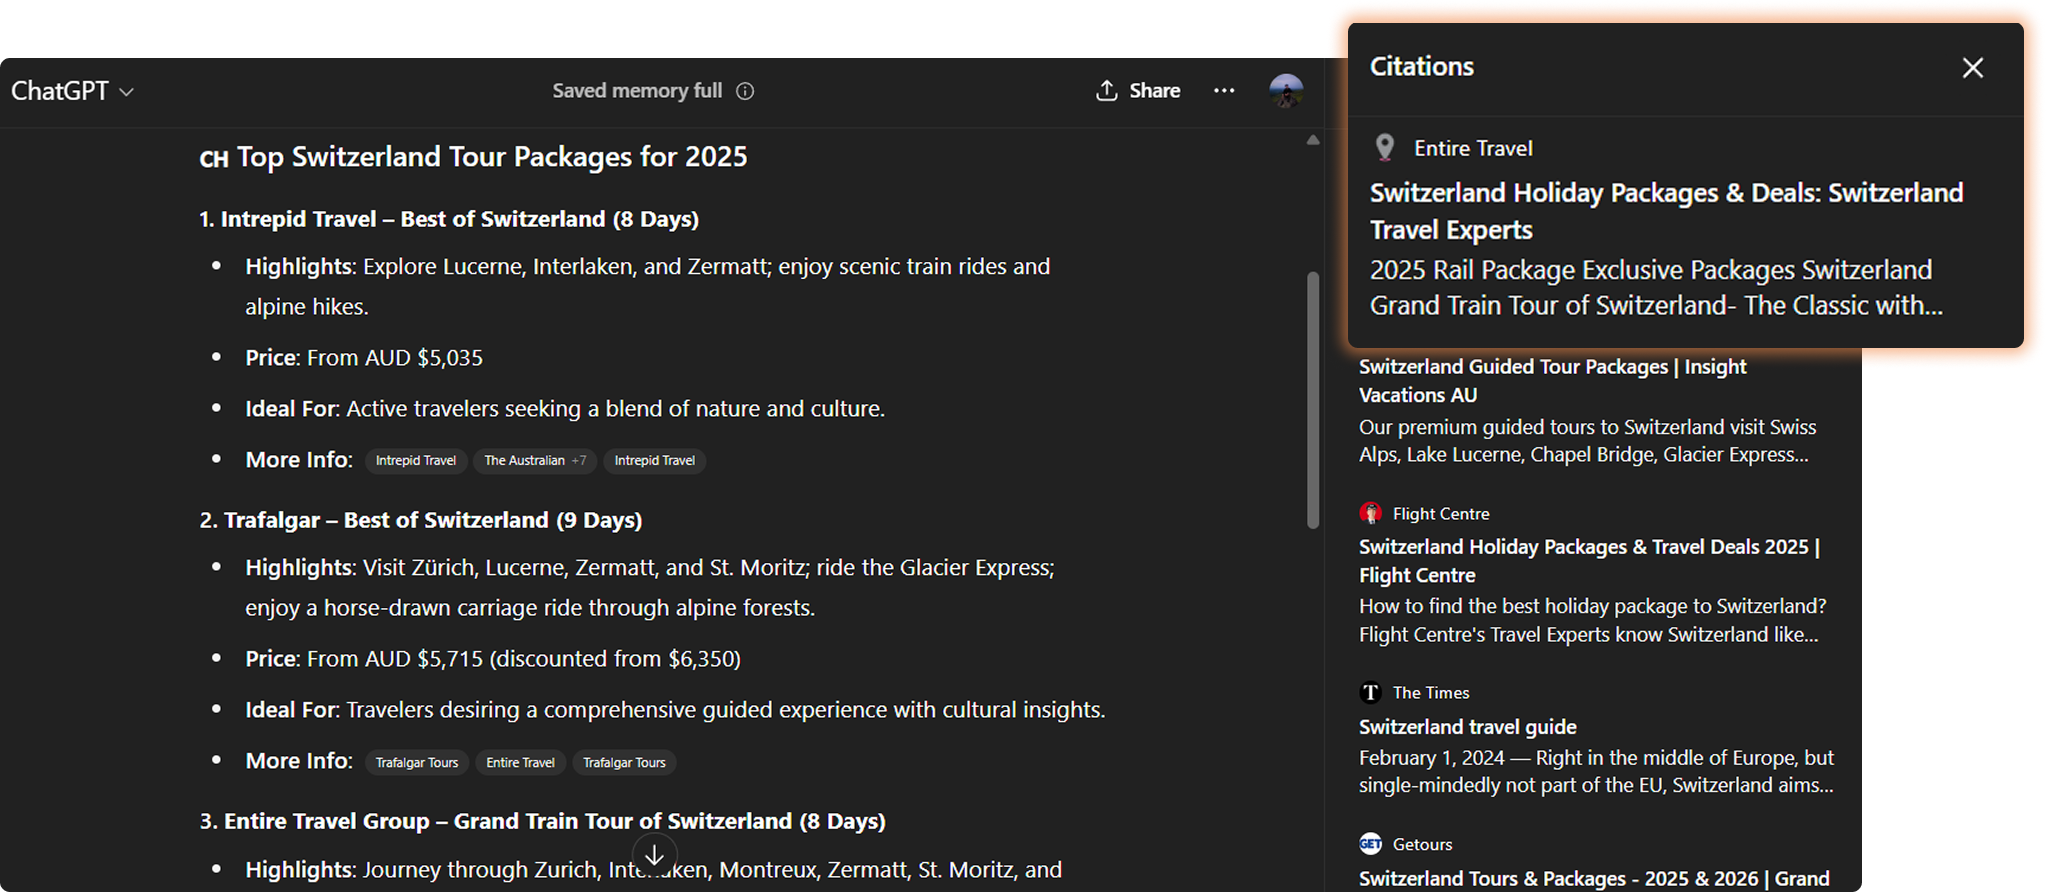Click the second Intrepid Travel chip after The Australian
The width and height of the screenshot is (2046, 892).
[x=654, y=461]
